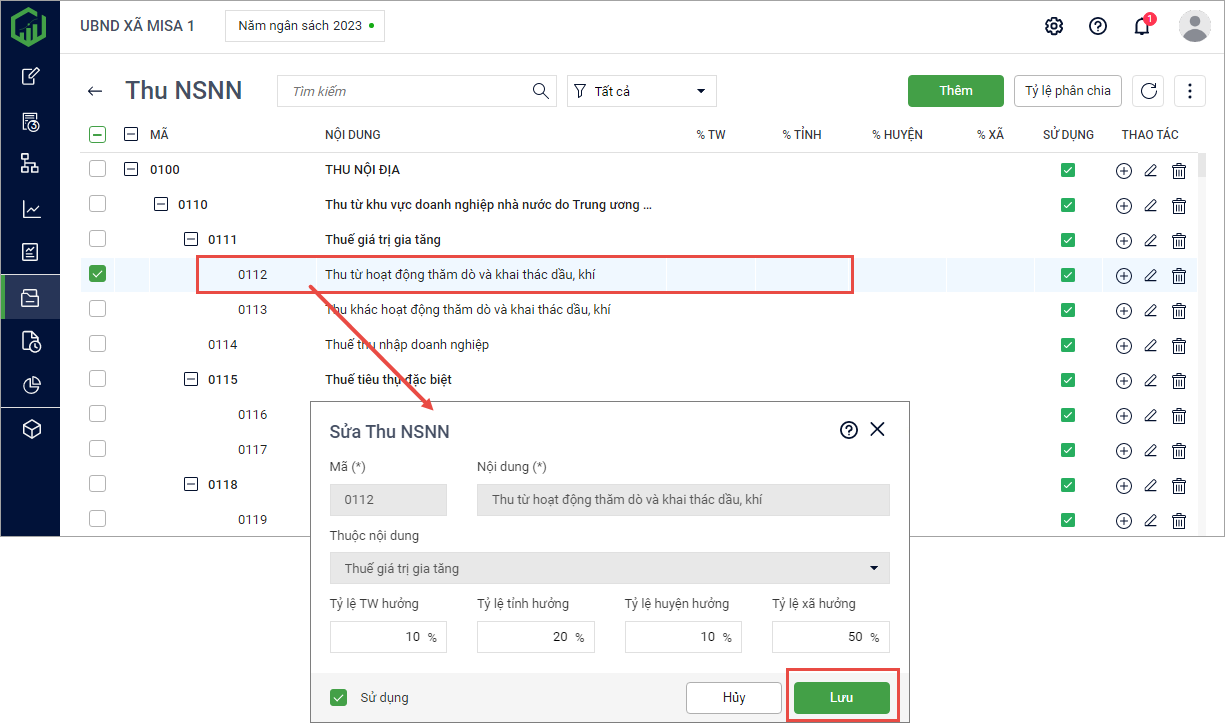Collapse the 0115 tree node
Image resolution: width=1225 pixels, height=725 pixels.
[x=191, y=379]
